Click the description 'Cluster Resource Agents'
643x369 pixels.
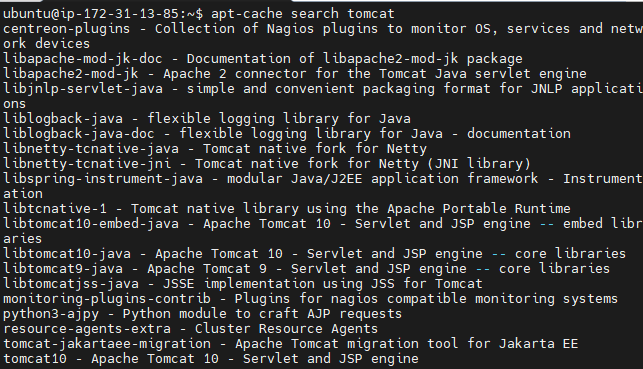(286, 329)
